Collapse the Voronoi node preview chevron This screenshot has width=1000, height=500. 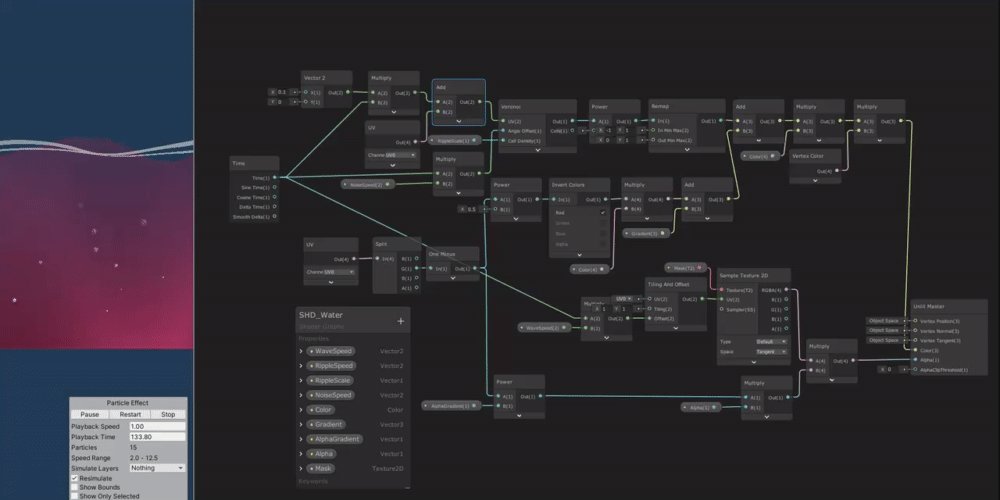tap(538, 150)
